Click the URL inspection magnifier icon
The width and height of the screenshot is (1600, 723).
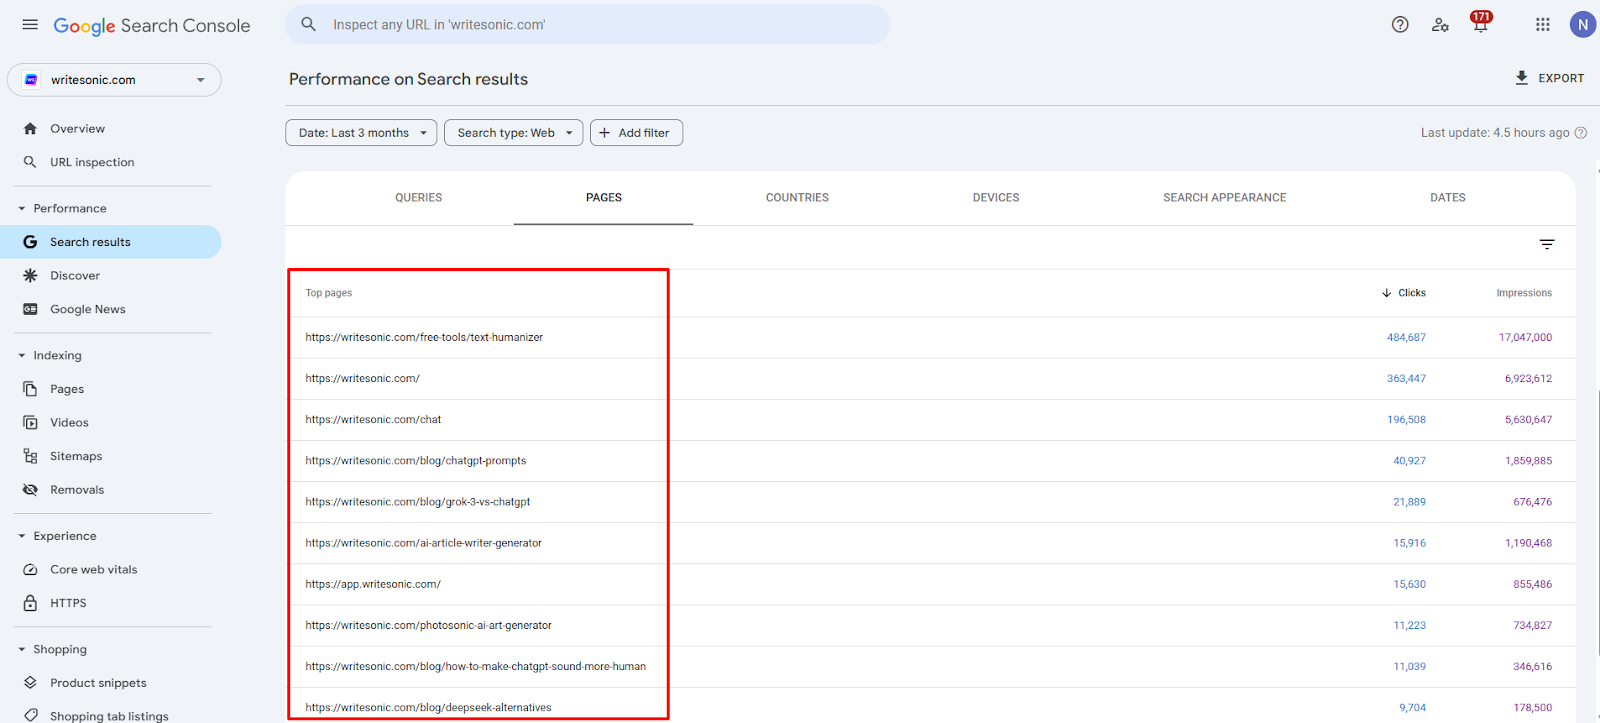coord(30,162)
